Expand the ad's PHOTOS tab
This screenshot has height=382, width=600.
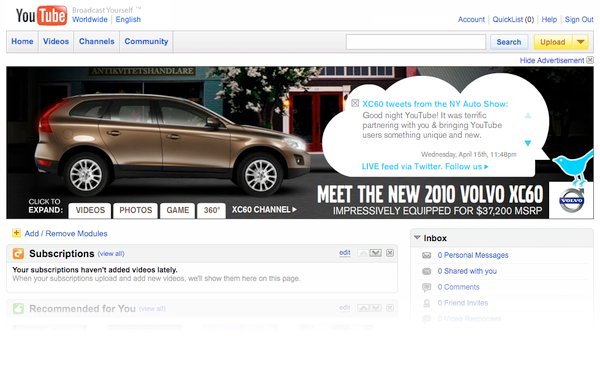click(x=135, y=211)
